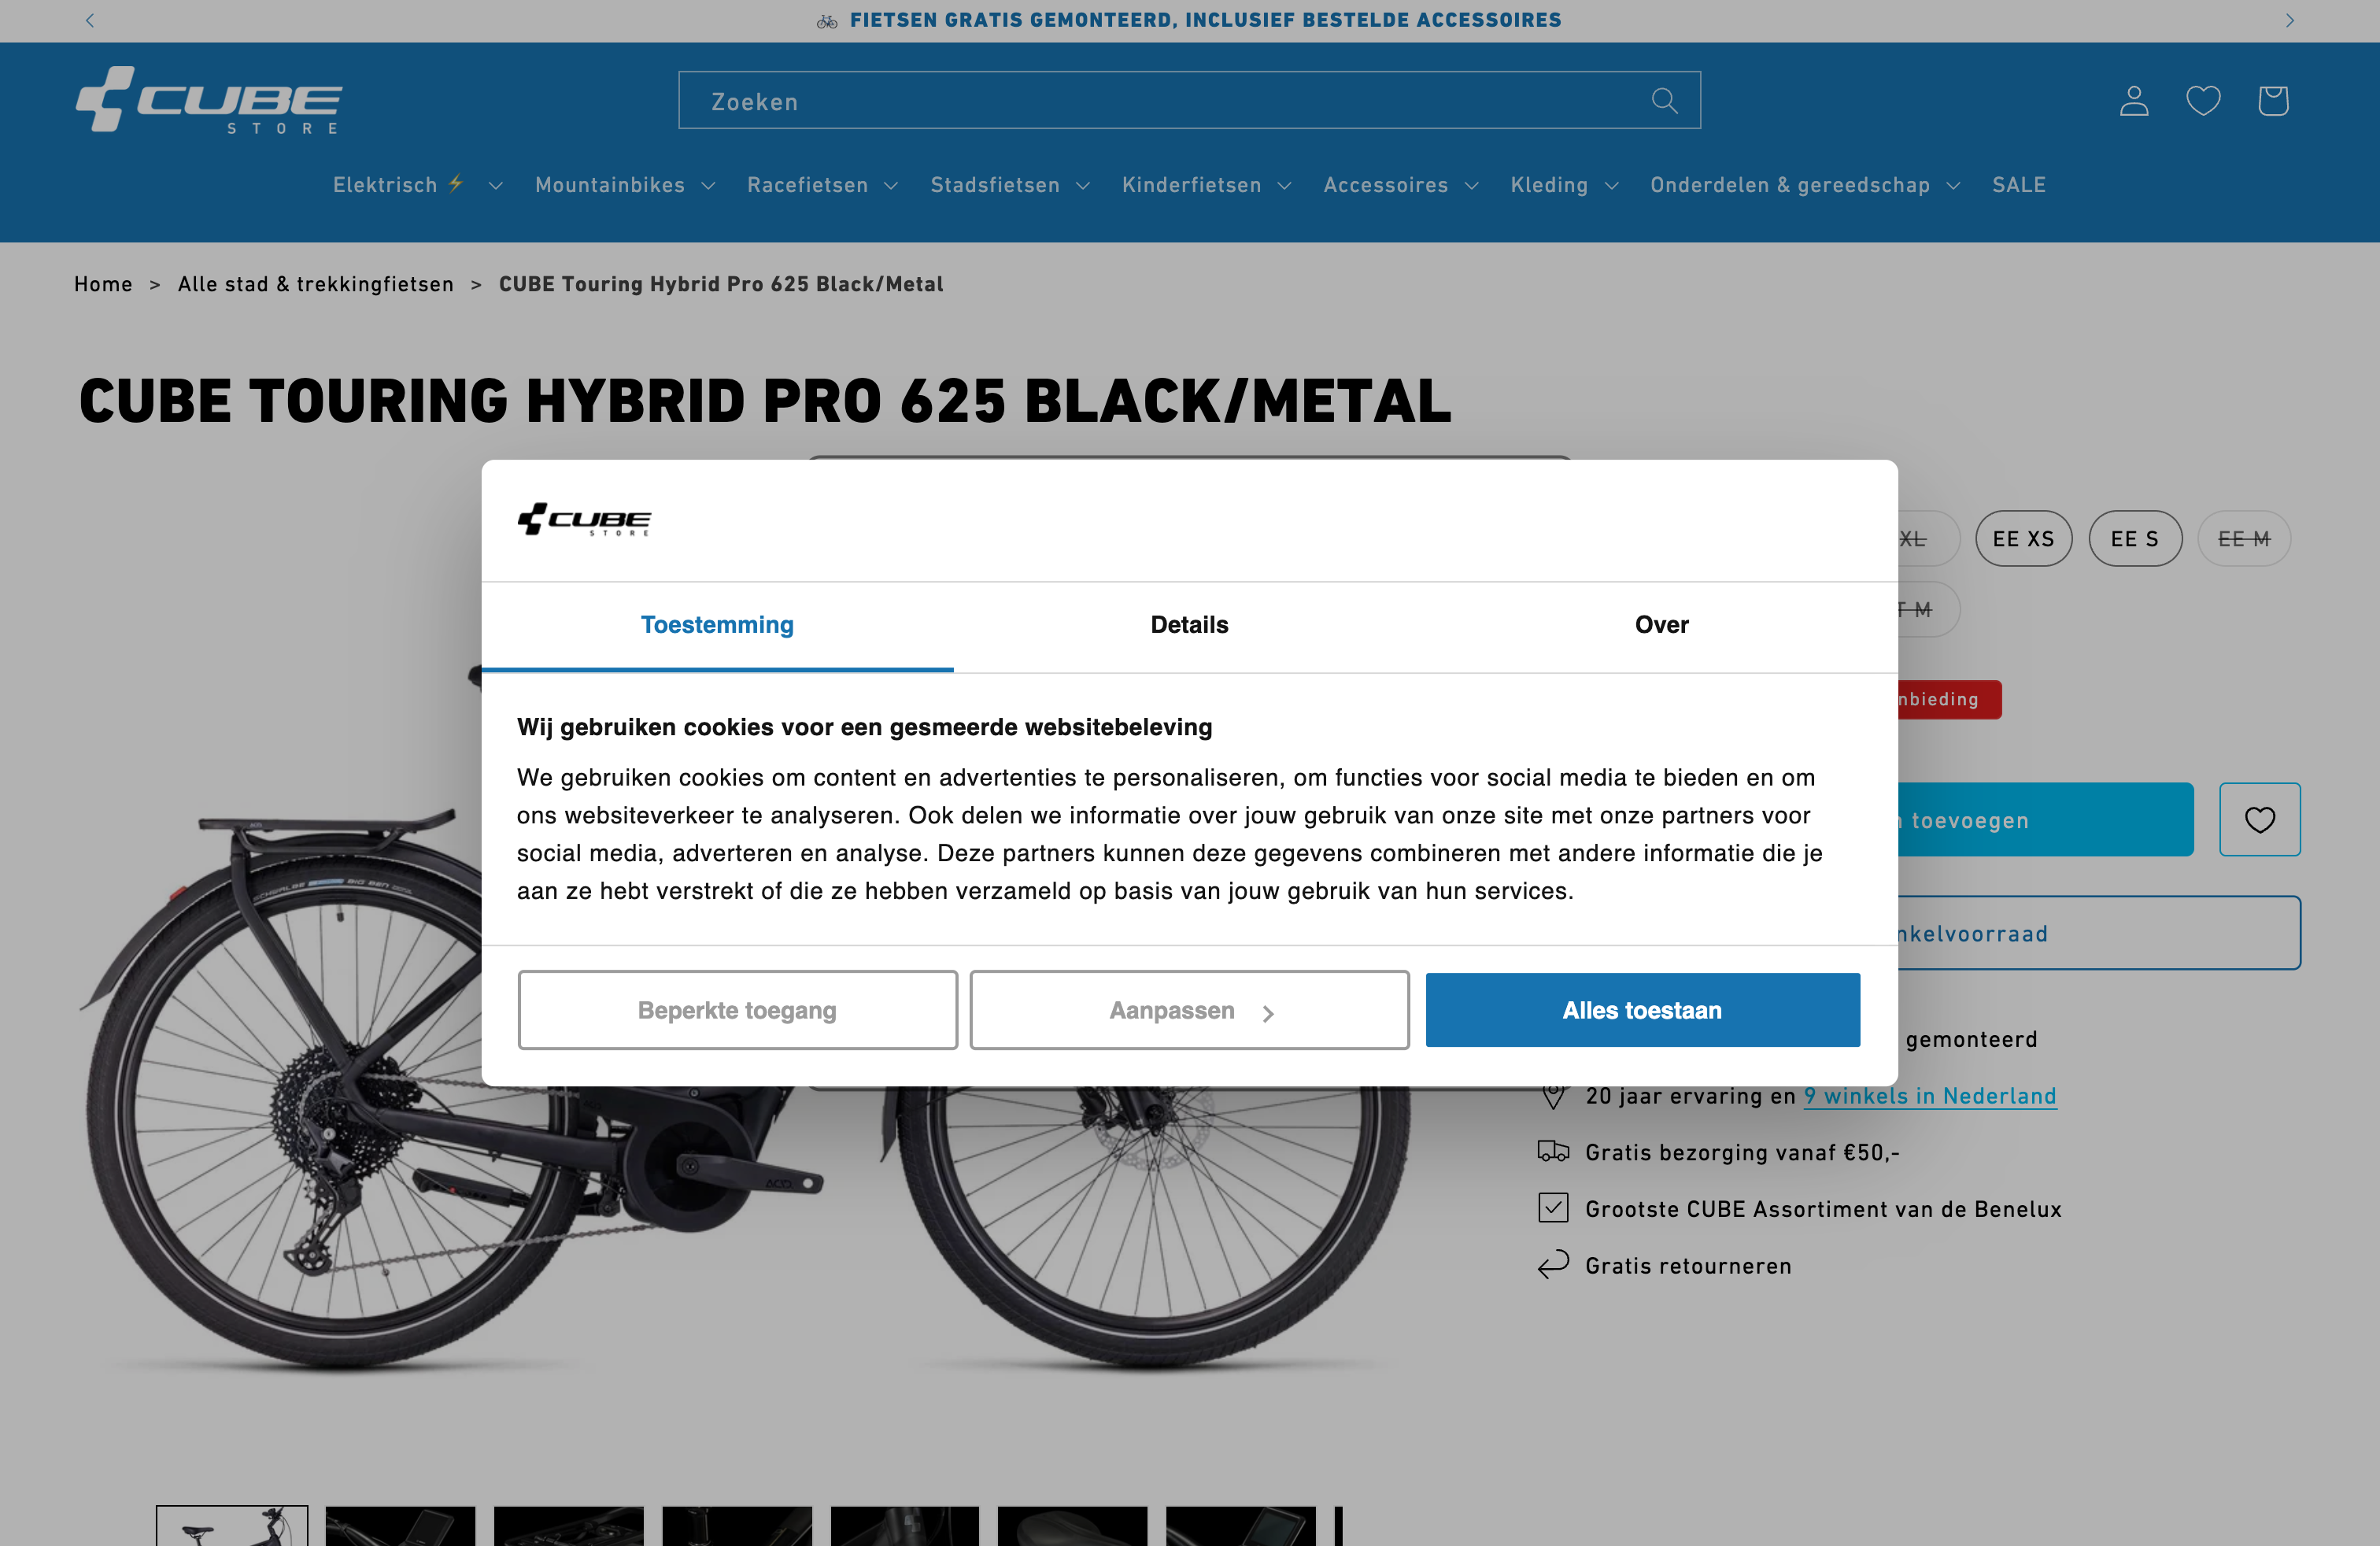Viewport: 2380px width, 1546px height.
Task: Switch to the Details cookie tab
Action: click(x=1189, y=625)
